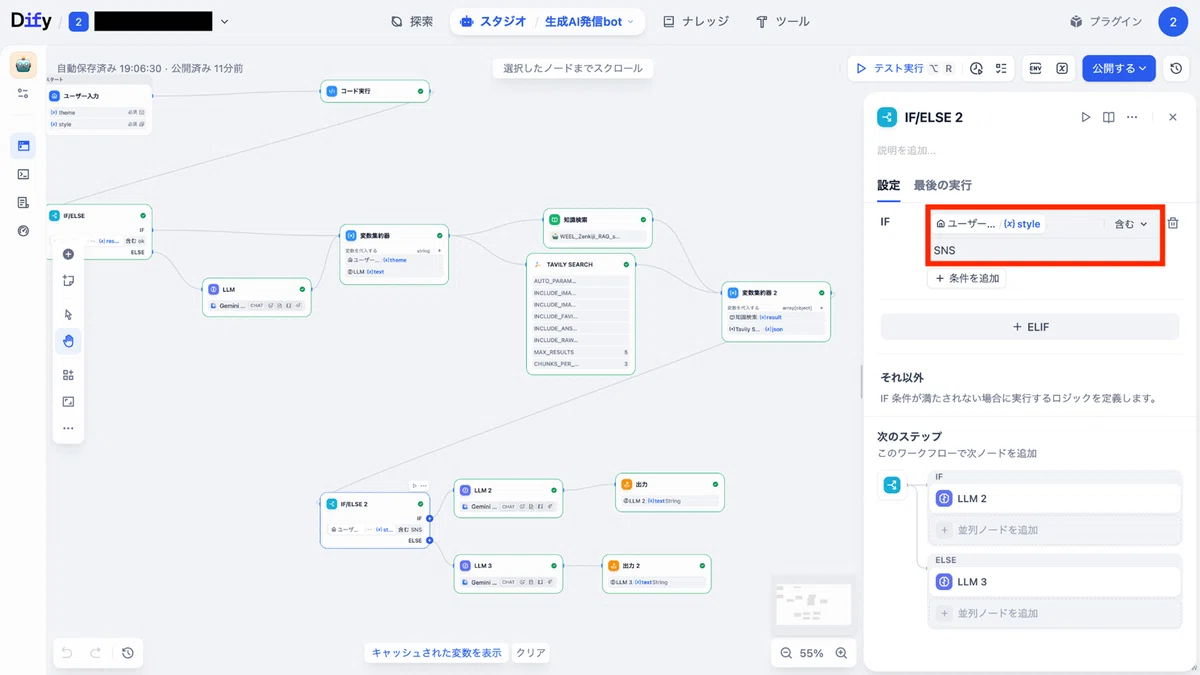Screen dimensions: 1200x675
Task: Open version history icon beside publish button
Action: (x=1176, y=69)
